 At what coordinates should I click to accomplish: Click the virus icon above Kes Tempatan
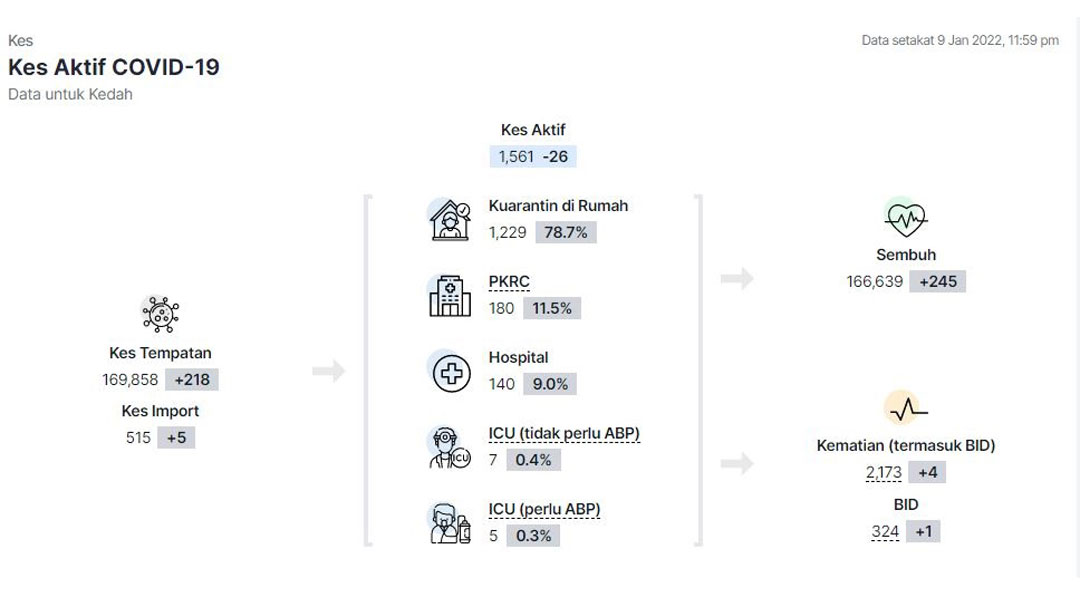pyautogui.click(x=160, y=314)
